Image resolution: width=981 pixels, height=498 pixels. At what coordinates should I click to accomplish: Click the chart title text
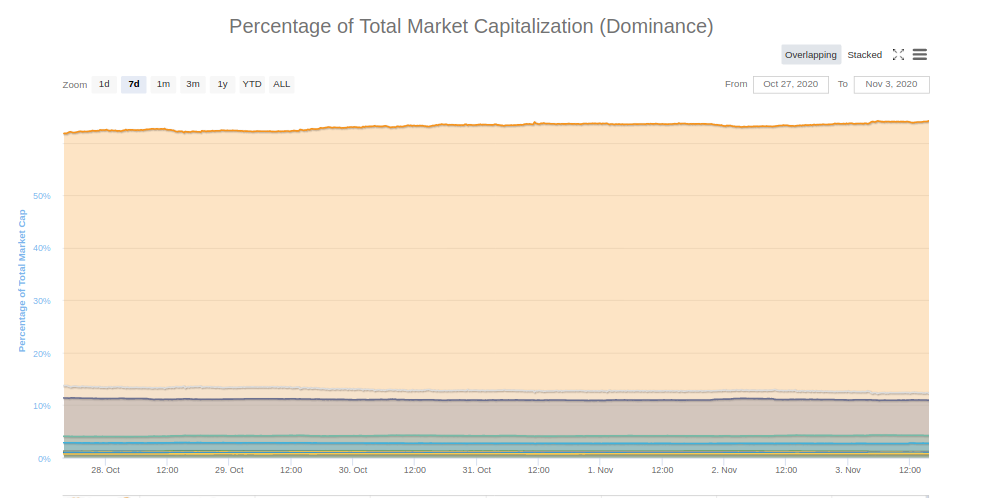click(x=471, y=26)
